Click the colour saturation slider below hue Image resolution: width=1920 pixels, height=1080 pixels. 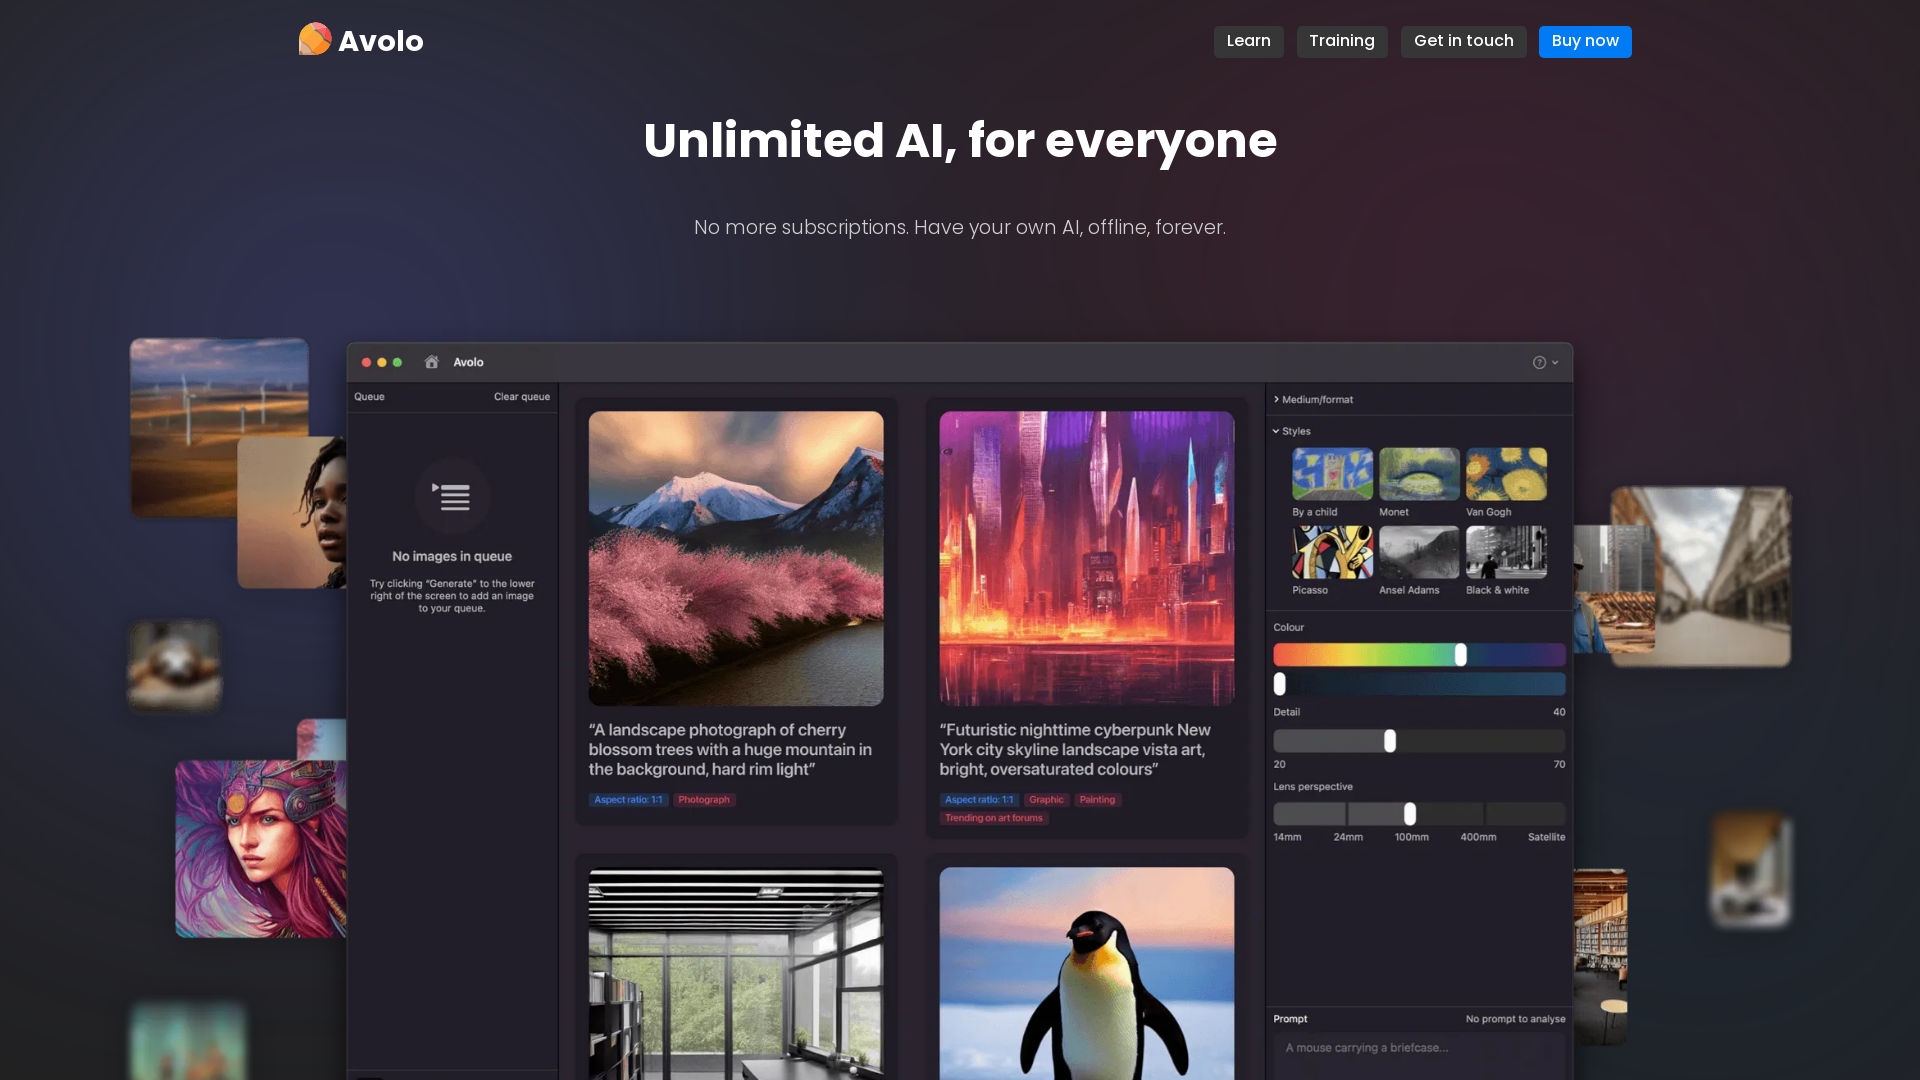[1419, 684]
